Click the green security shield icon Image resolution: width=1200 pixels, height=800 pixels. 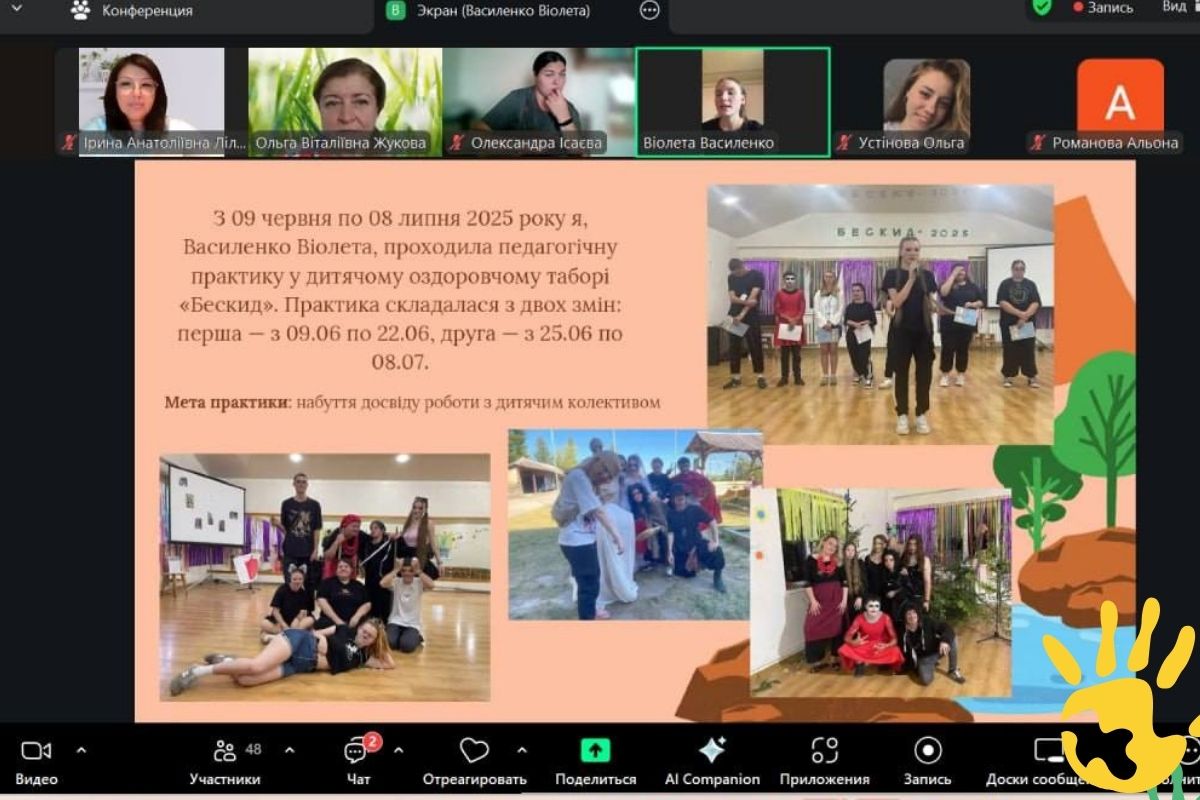point(1042,8)
